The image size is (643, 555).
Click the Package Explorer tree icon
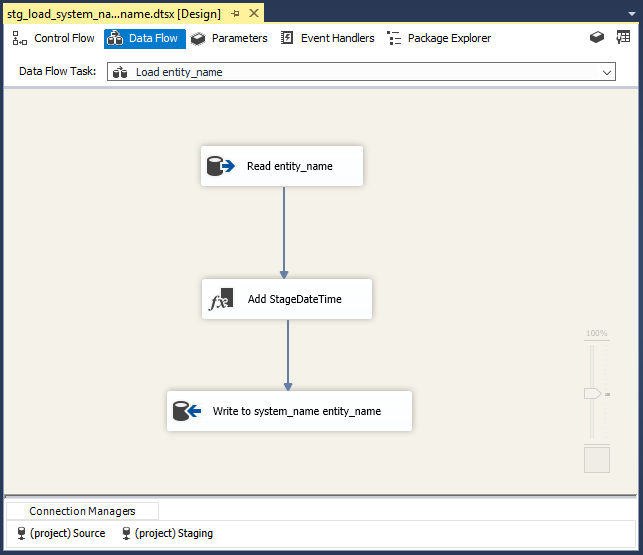(394, 38)
